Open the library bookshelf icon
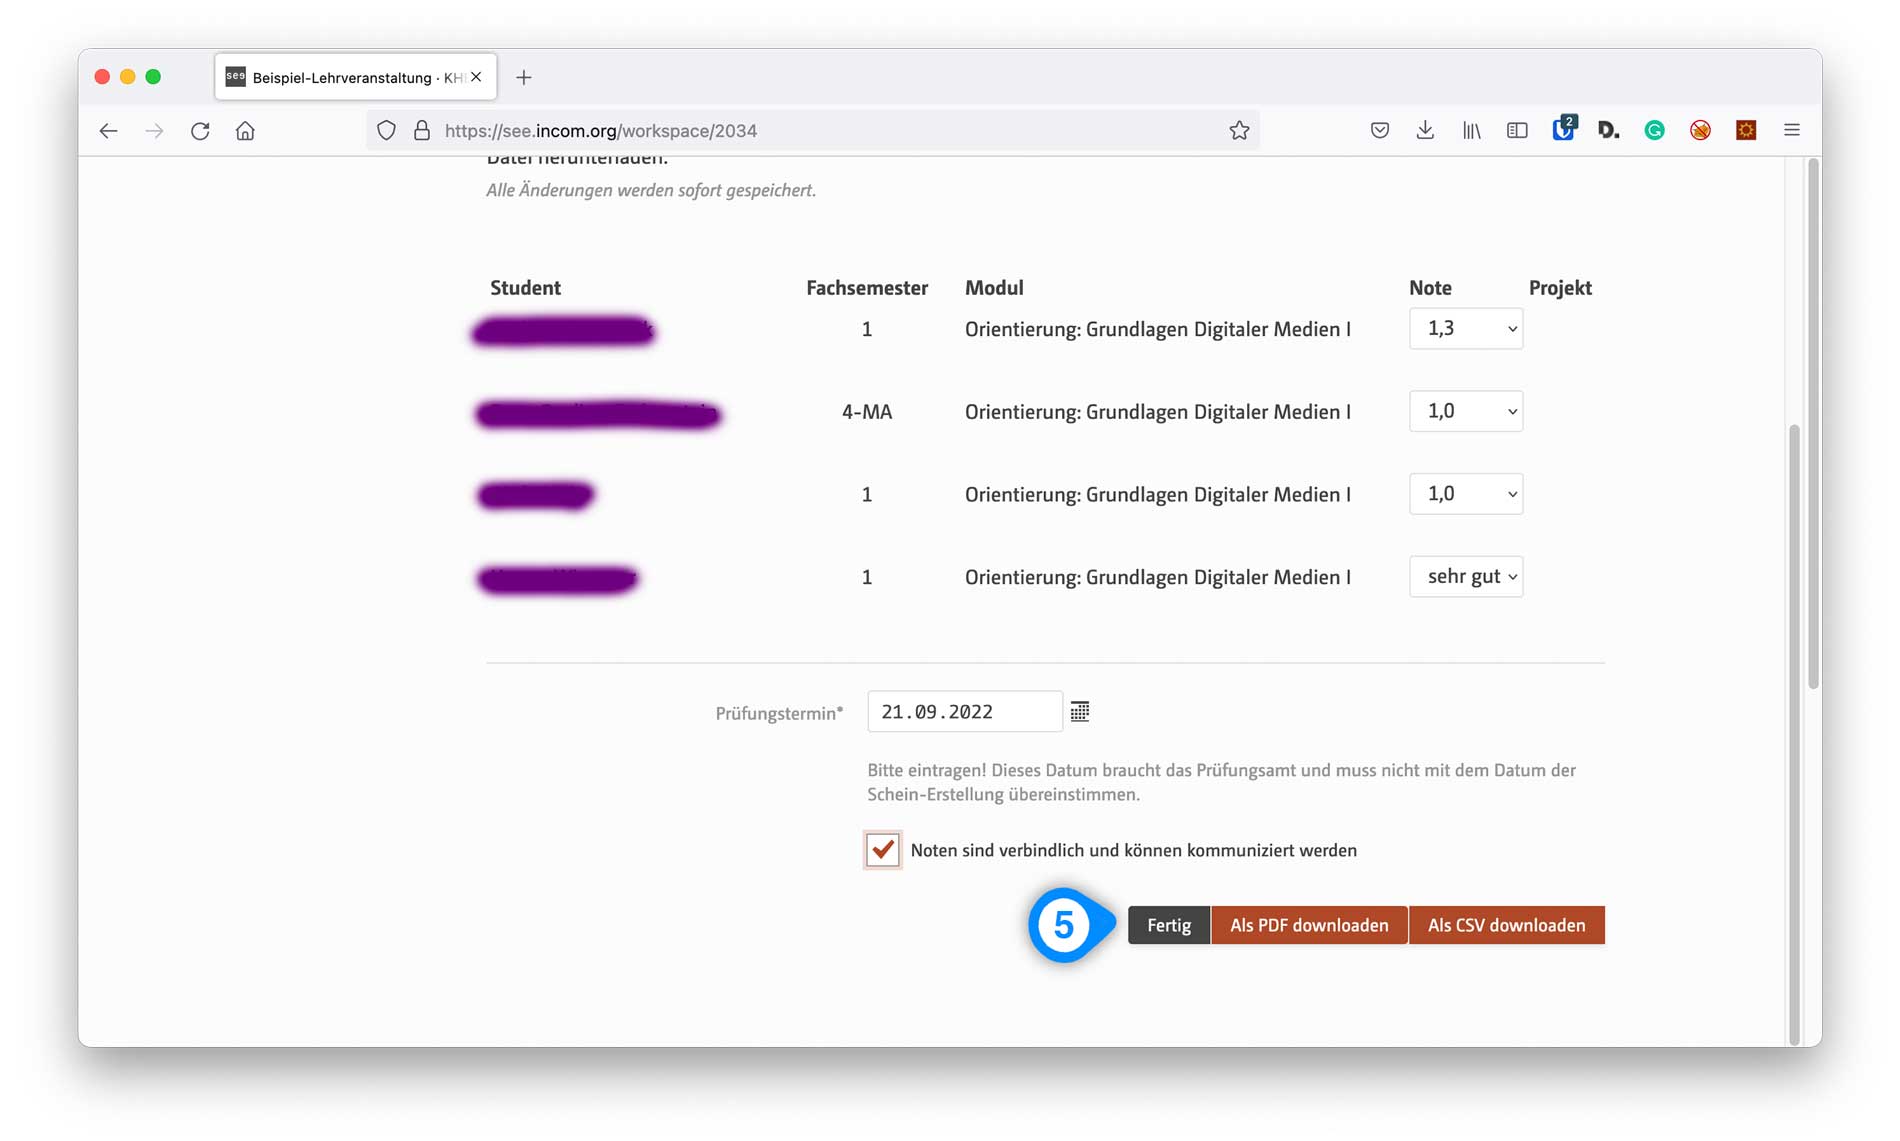This screenshot has height=1141, width=1900. (x=1471, y=130)
